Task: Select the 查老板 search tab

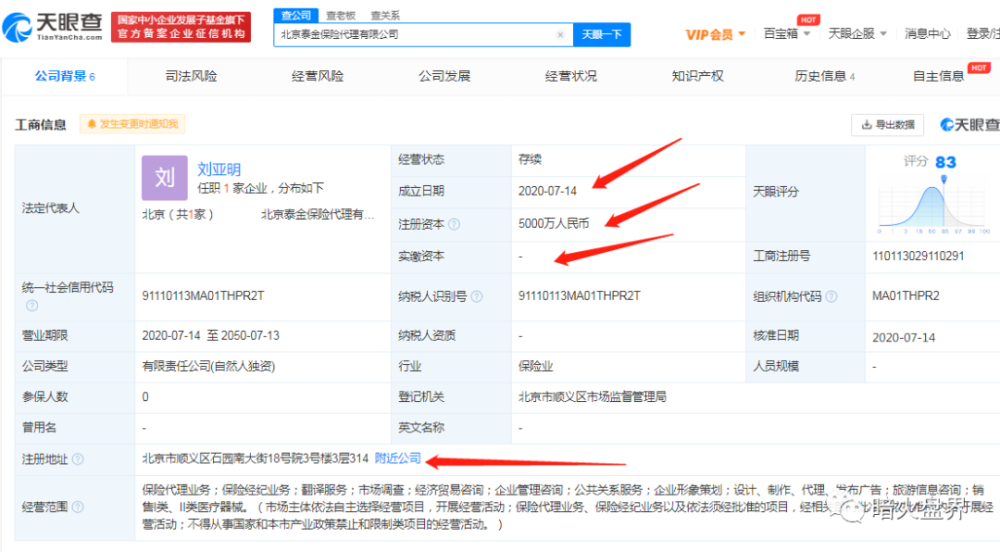Action: (341, 15)
